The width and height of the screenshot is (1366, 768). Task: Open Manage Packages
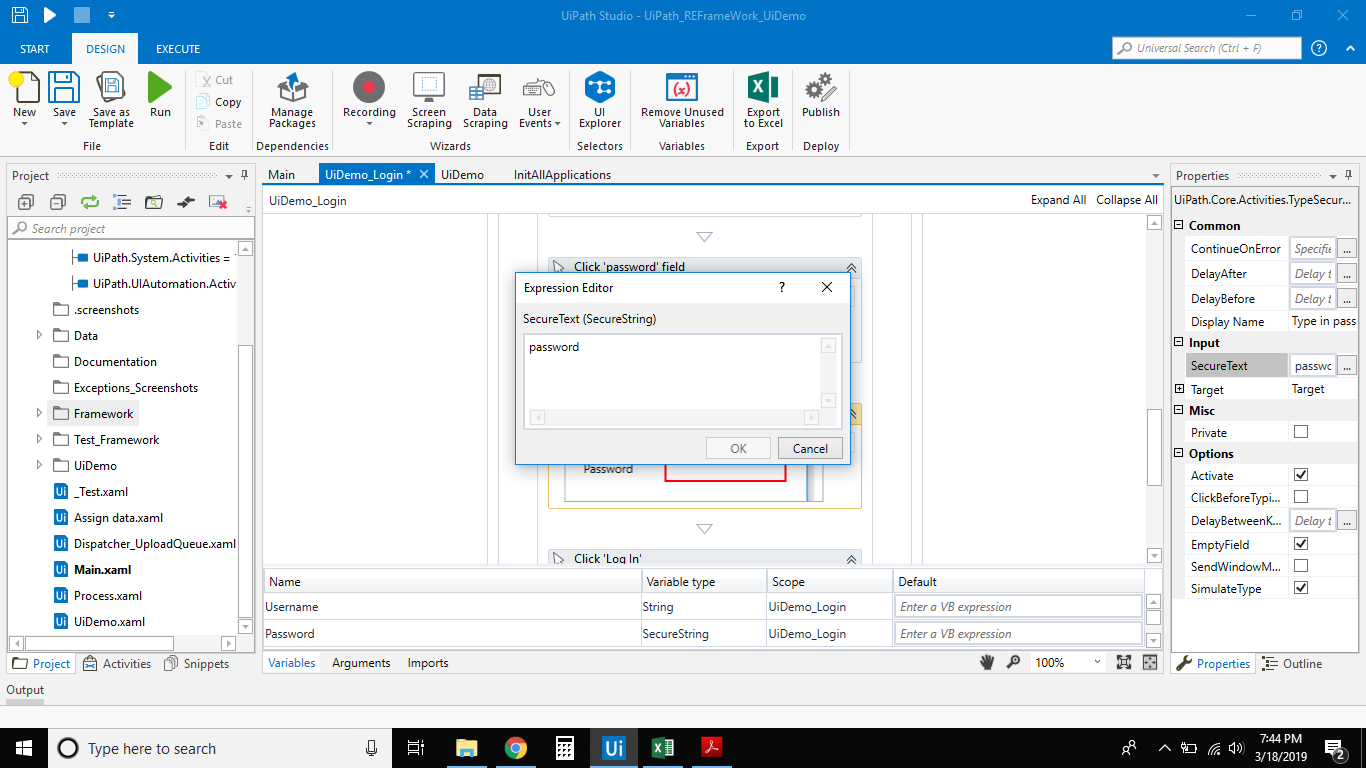click(x=292, y=100)
